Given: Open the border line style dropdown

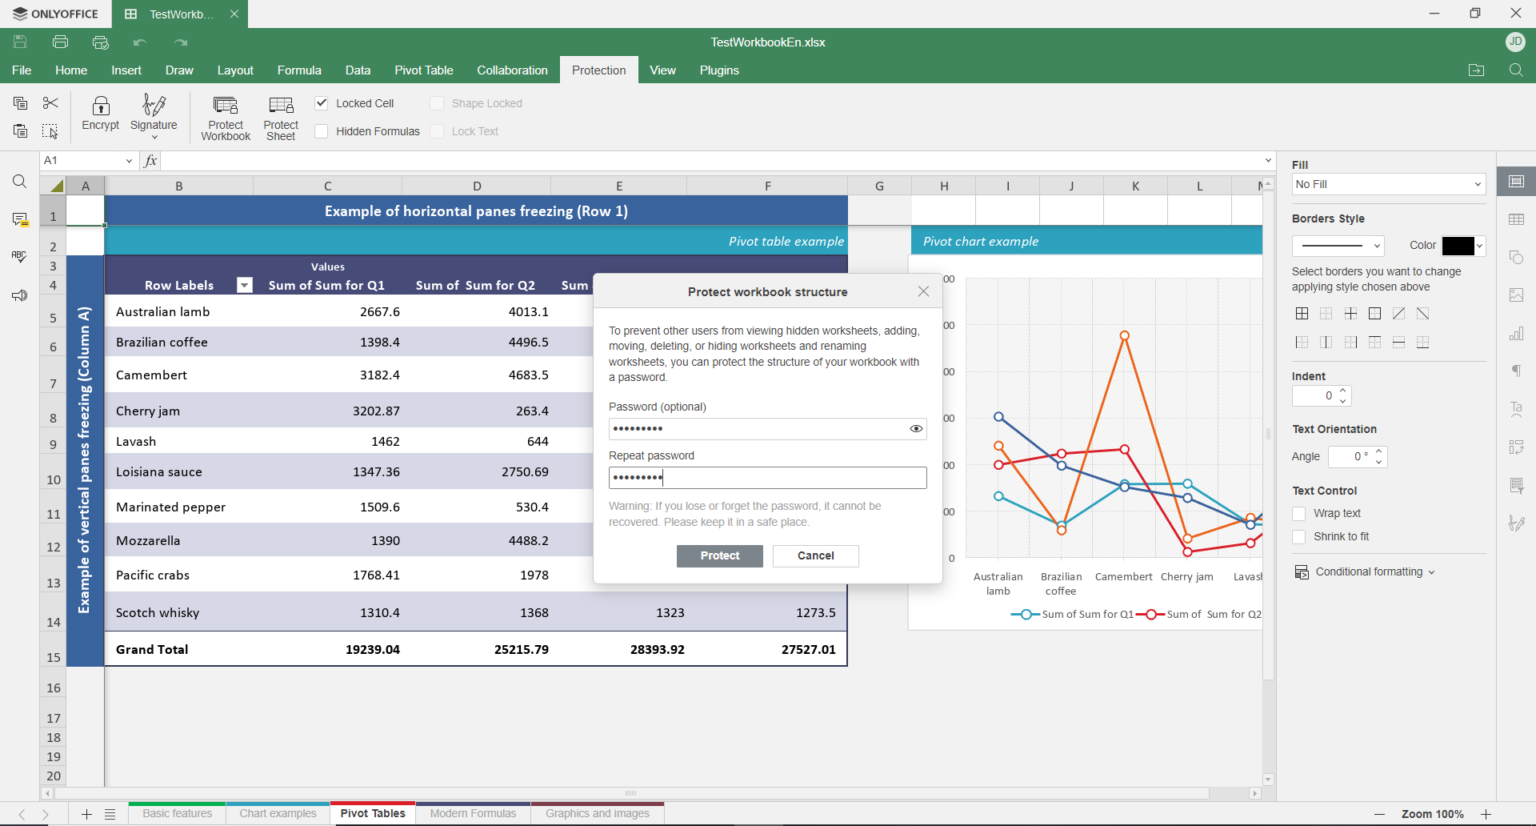Looking at the screenshot, I should (x=1338, y=246).
